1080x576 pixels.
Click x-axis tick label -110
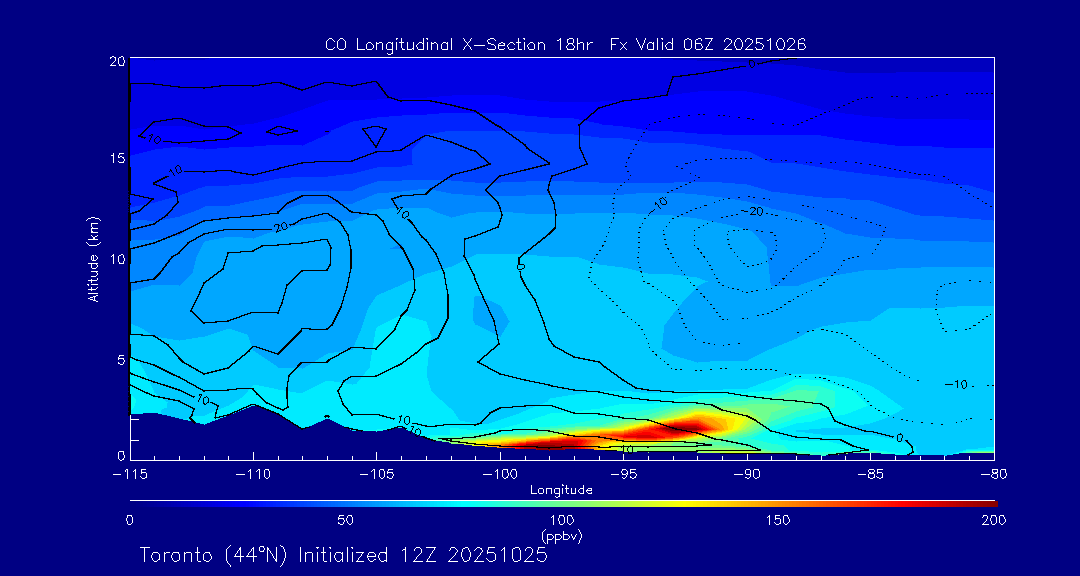[x=253, y=474]
